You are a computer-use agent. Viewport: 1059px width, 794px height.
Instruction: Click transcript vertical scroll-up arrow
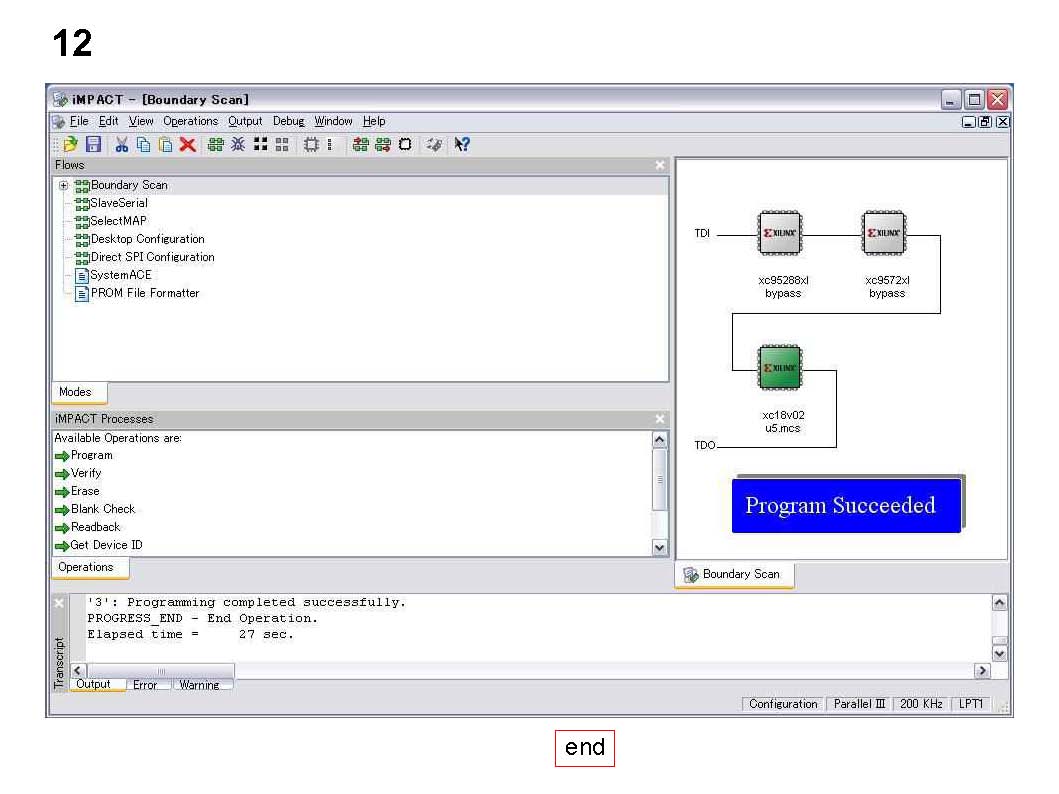click(1000, 602)
